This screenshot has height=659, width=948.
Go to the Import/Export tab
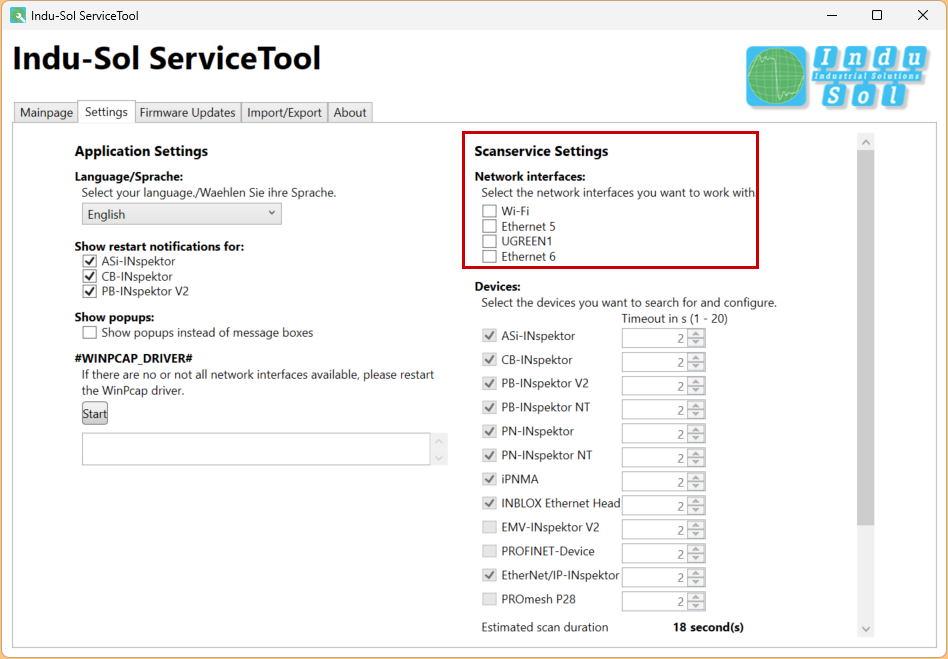(284, 112)
